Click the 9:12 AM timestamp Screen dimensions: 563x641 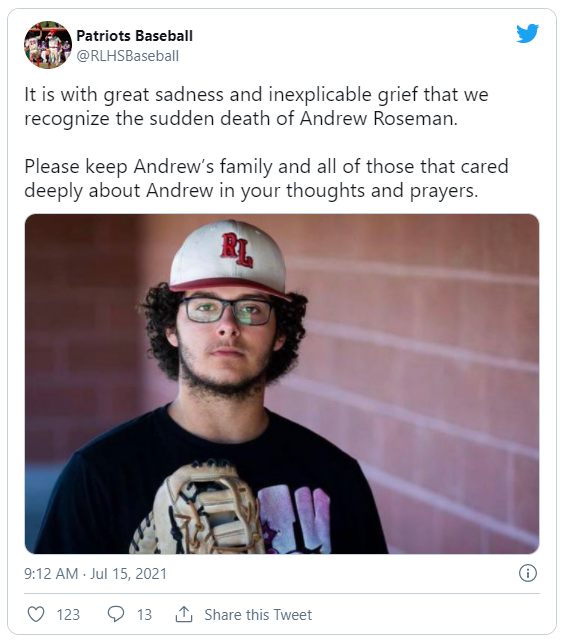click(x=51, y=574)
